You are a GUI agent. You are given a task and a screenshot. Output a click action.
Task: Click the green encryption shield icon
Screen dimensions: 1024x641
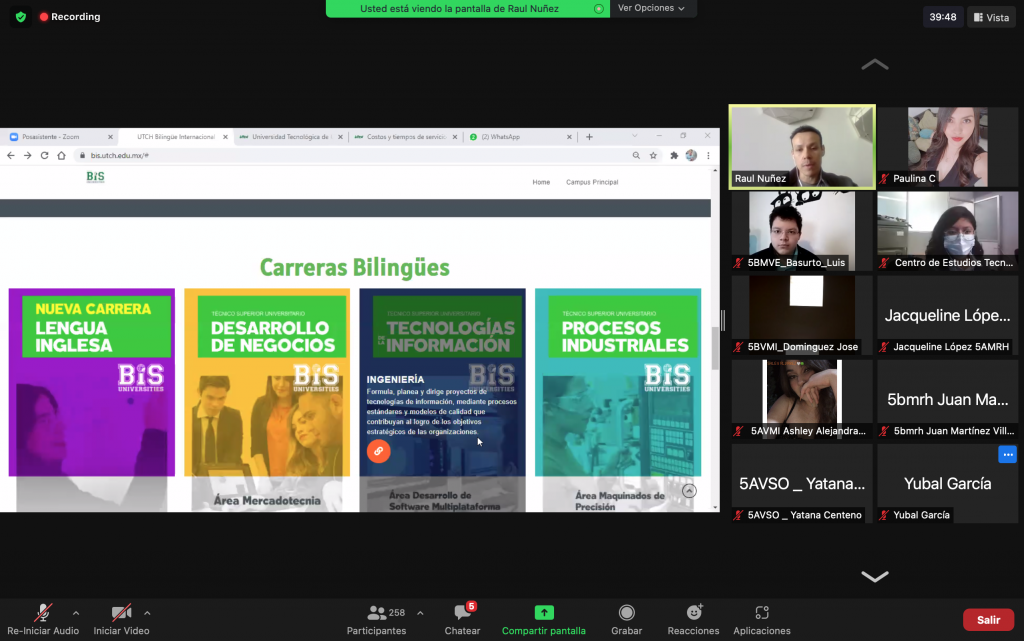coord(20,17)
